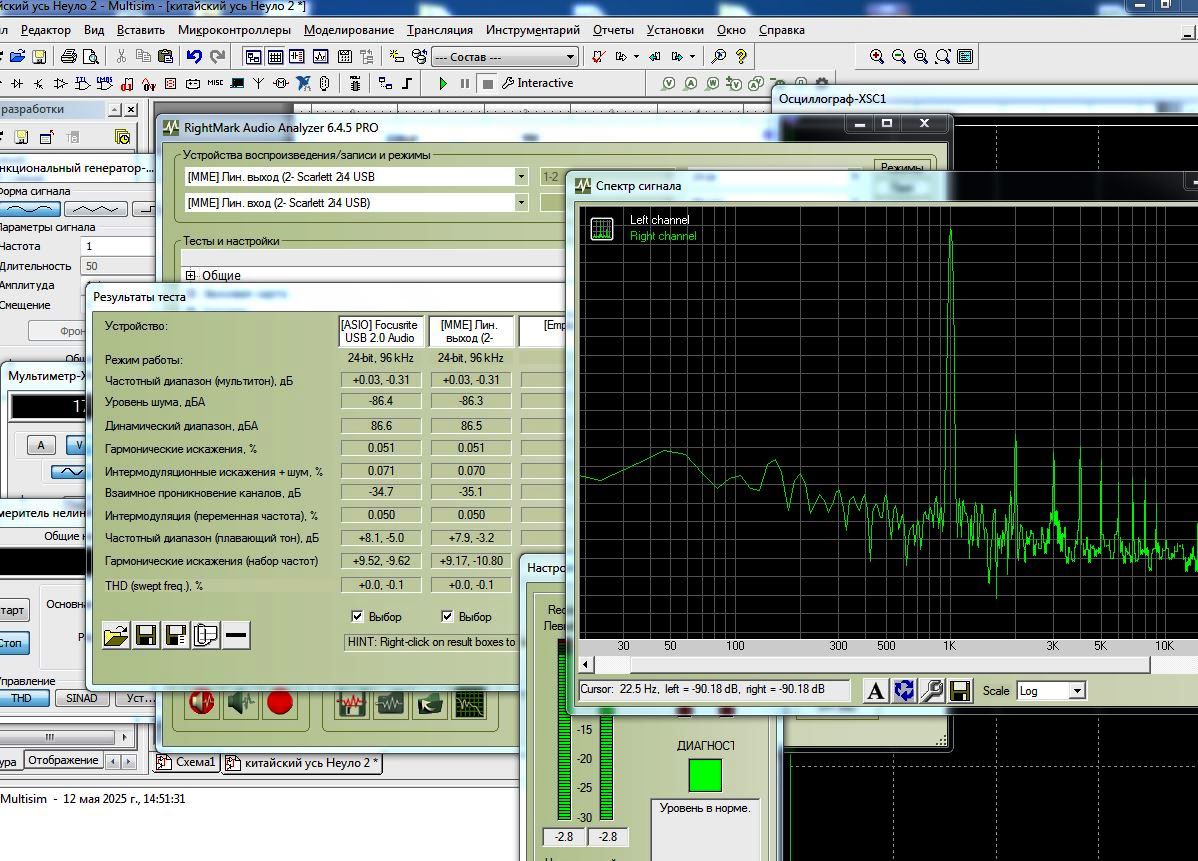Screen dimensions: 1198x861
Task: Click the grid icon beside Left channel legend
Action: point(602,228)
